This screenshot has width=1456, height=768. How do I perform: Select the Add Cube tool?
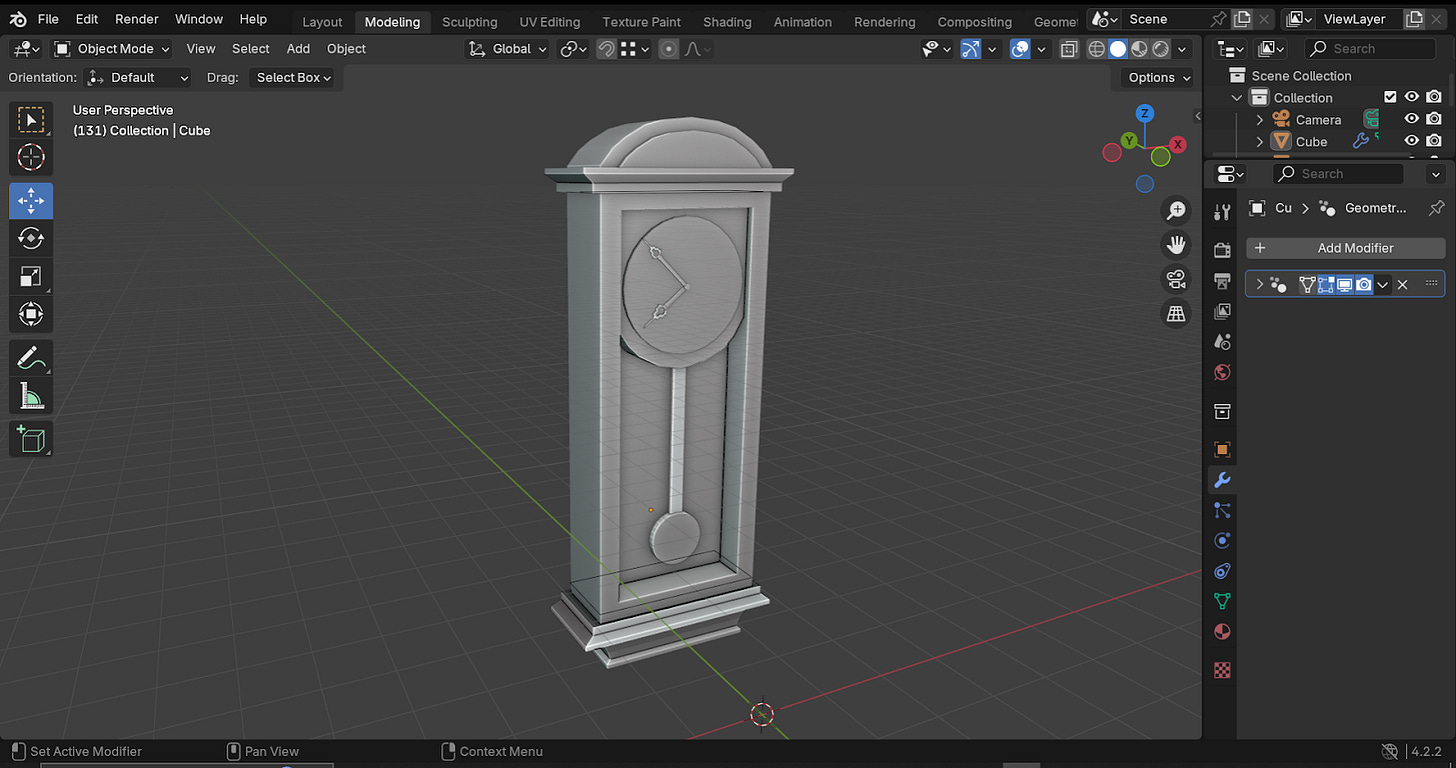coord(31,439)
